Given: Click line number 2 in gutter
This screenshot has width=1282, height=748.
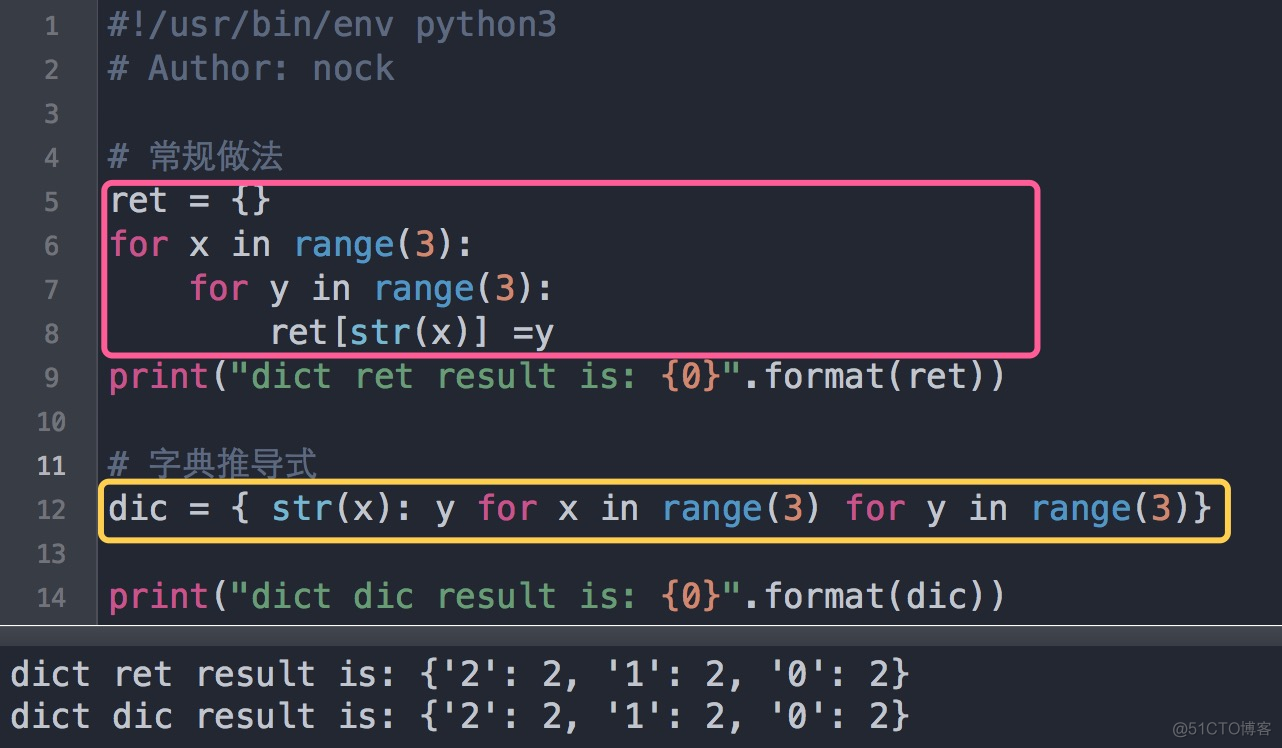Looking at the screenshot, I should pyautogui.click(x=51, y=70).
